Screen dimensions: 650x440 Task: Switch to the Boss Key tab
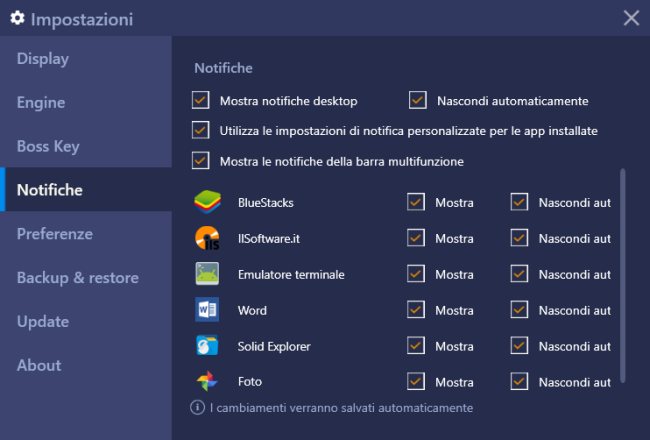tap(86, 146)
